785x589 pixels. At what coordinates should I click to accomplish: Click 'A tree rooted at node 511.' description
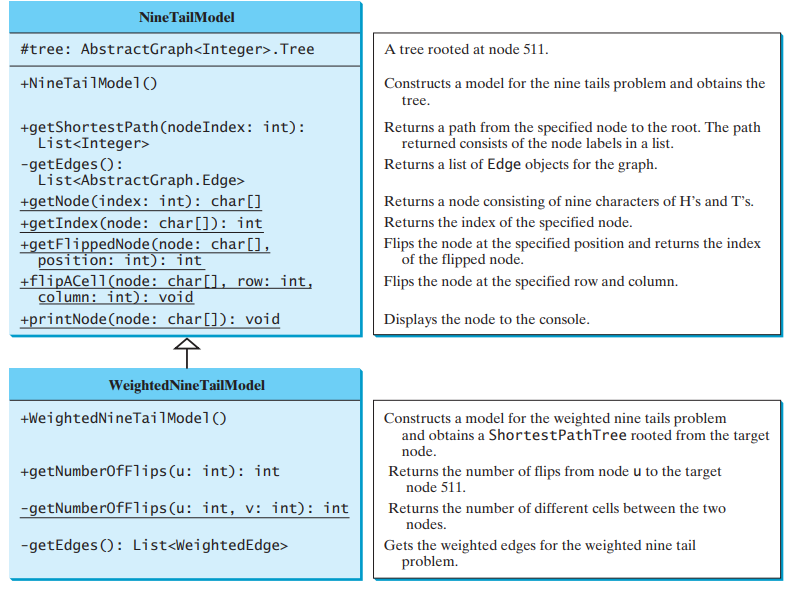click(466, 50)
